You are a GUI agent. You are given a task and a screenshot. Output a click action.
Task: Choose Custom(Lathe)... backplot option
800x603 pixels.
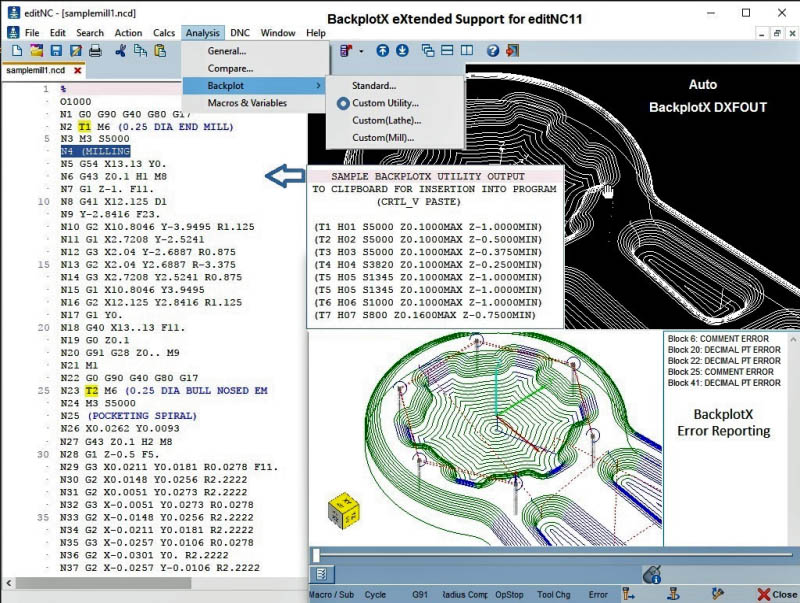click(x=395, y=120)
